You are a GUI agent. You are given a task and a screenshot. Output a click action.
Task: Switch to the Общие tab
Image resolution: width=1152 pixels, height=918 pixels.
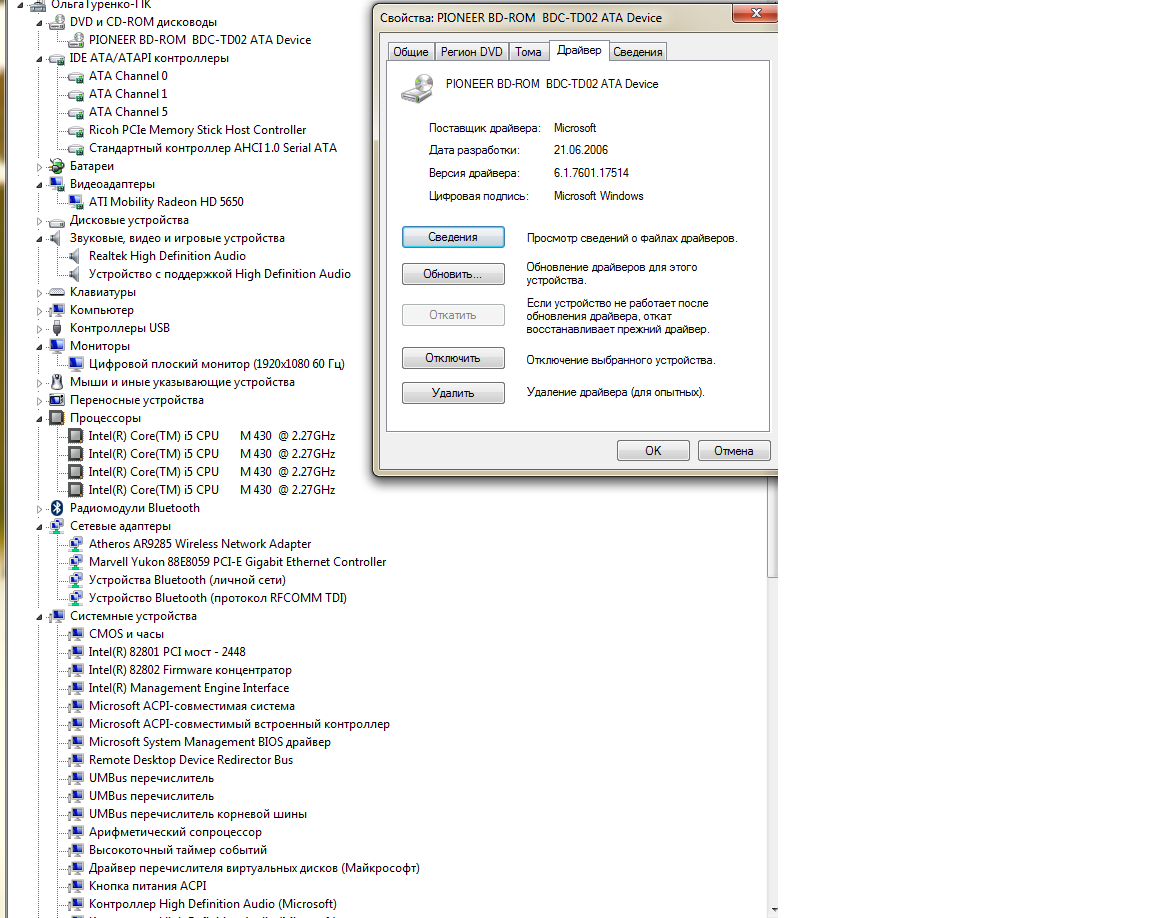[x=411, y=51]
